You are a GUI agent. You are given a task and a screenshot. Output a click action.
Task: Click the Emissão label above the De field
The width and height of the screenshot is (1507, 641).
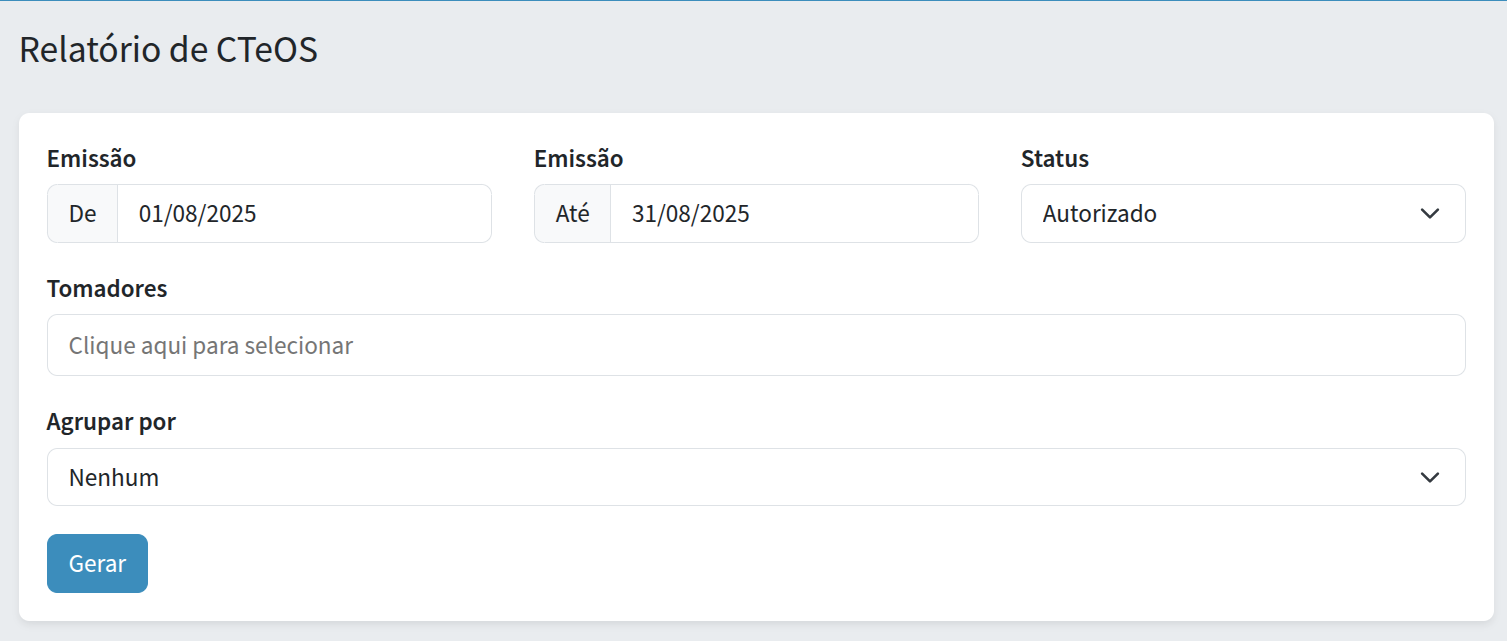click(x=91, y=158)
